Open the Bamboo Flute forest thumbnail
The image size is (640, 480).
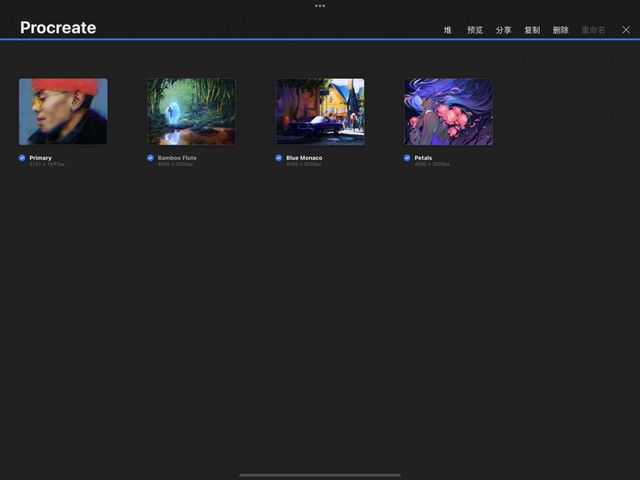click(x=191, y=111)
